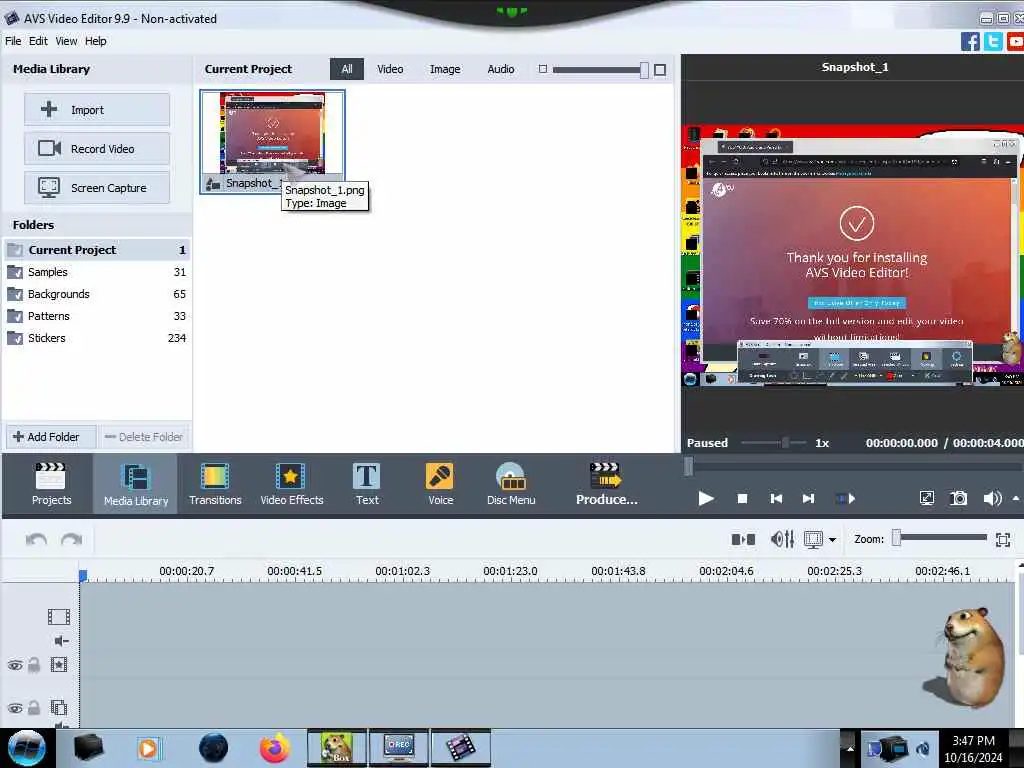The height and width of the screenshot is (768, 1024).
Task: Launch Produce to export the video
Action: [606, 484]
